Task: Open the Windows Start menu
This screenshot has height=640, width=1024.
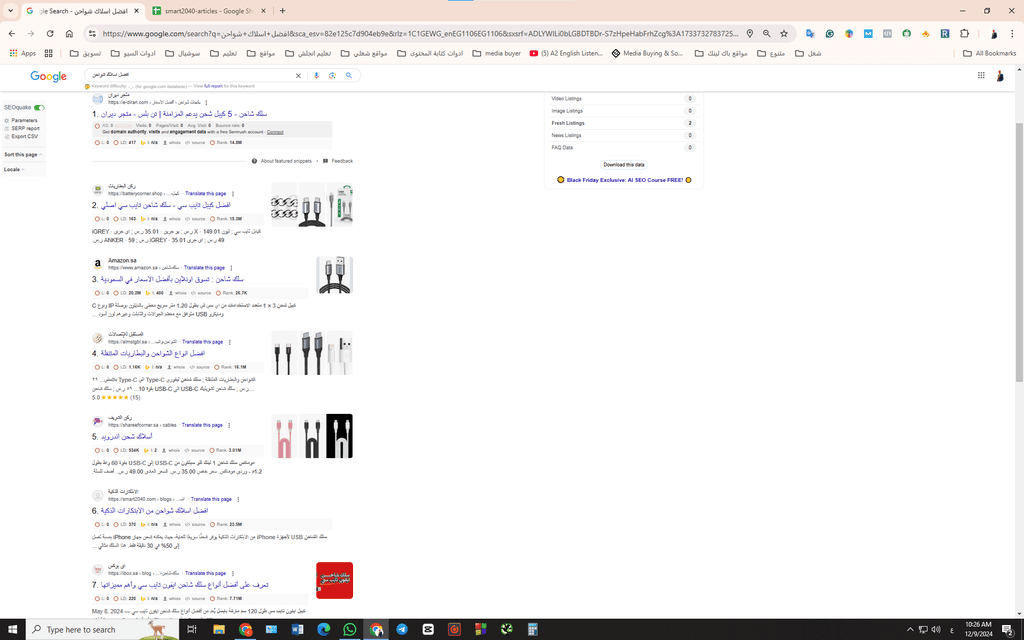Action: [x=13, y=630]
